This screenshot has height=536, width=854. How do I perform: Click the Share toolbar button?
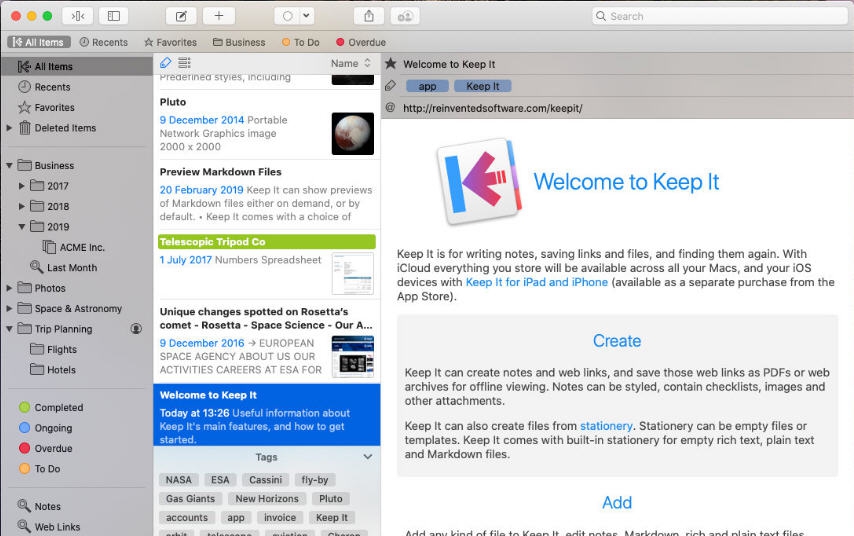tap(369, 16)
